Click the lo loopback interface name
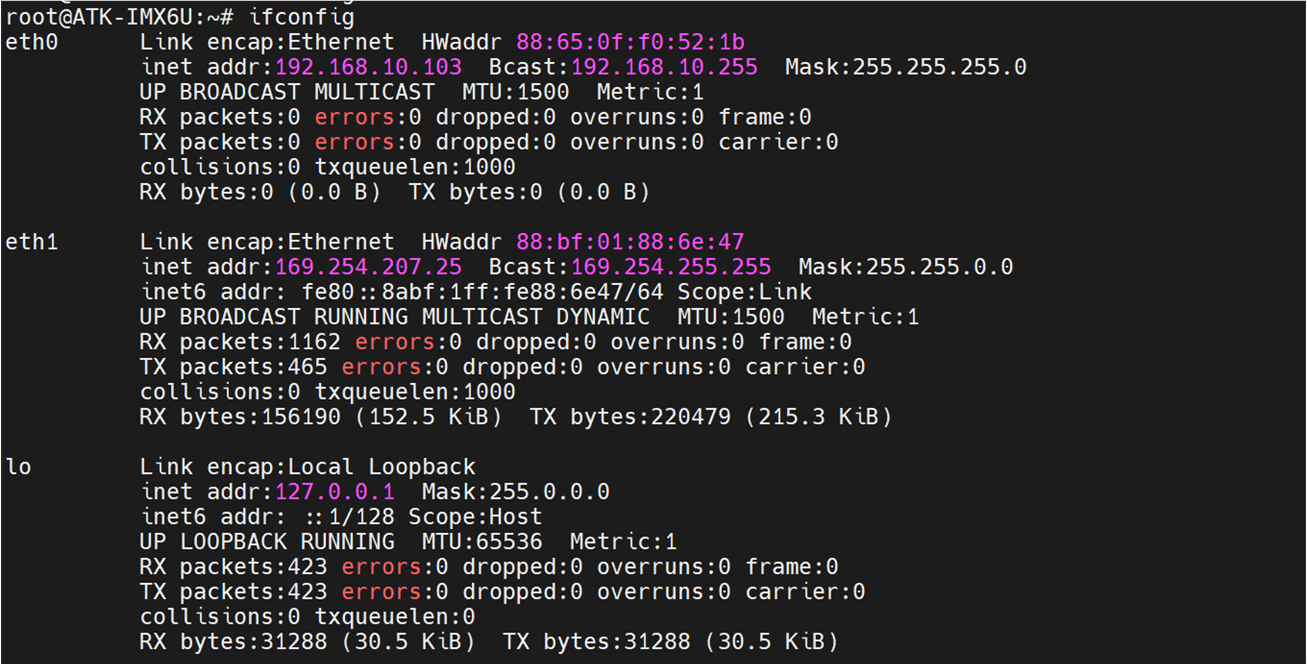Viewport: 1307px width, 665px height. coord(18,467)
